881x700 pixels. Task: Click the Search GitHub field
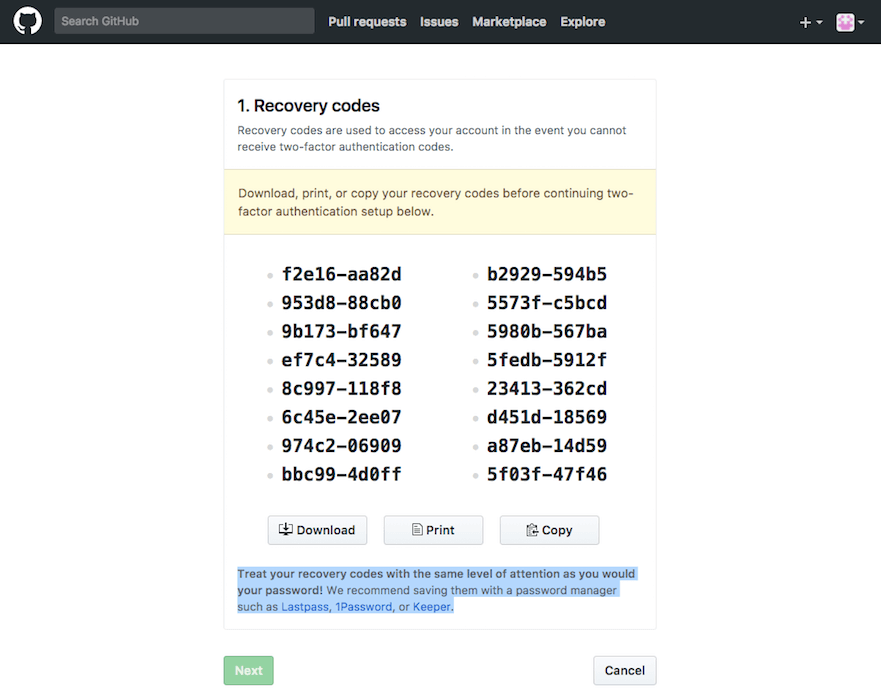[184, 20]
